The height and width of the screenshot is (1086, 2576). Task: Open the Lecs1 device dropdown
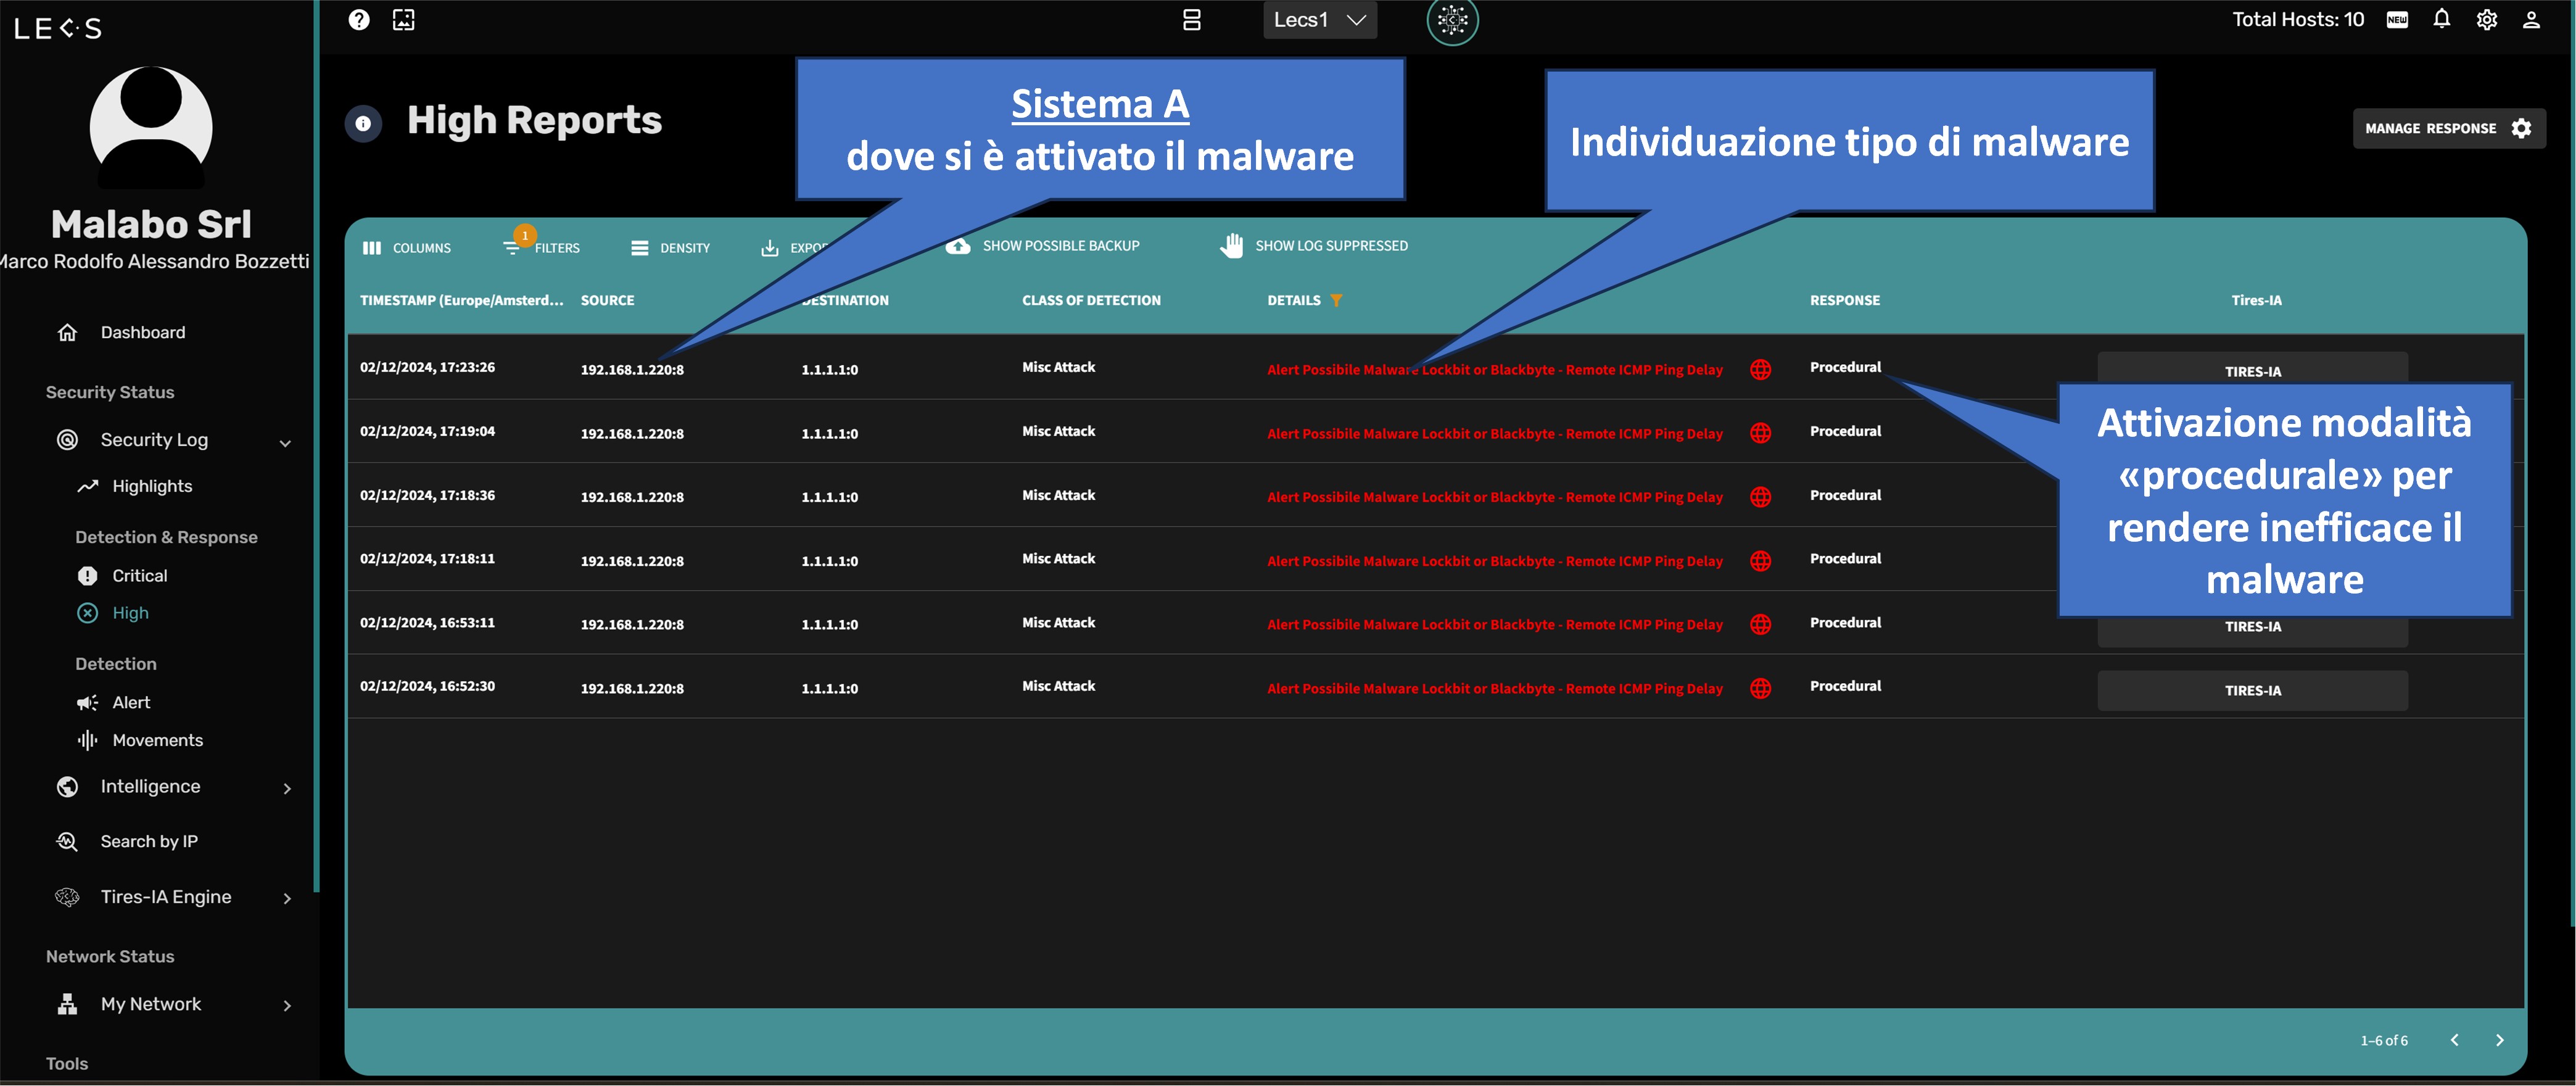pos(1319,20)
